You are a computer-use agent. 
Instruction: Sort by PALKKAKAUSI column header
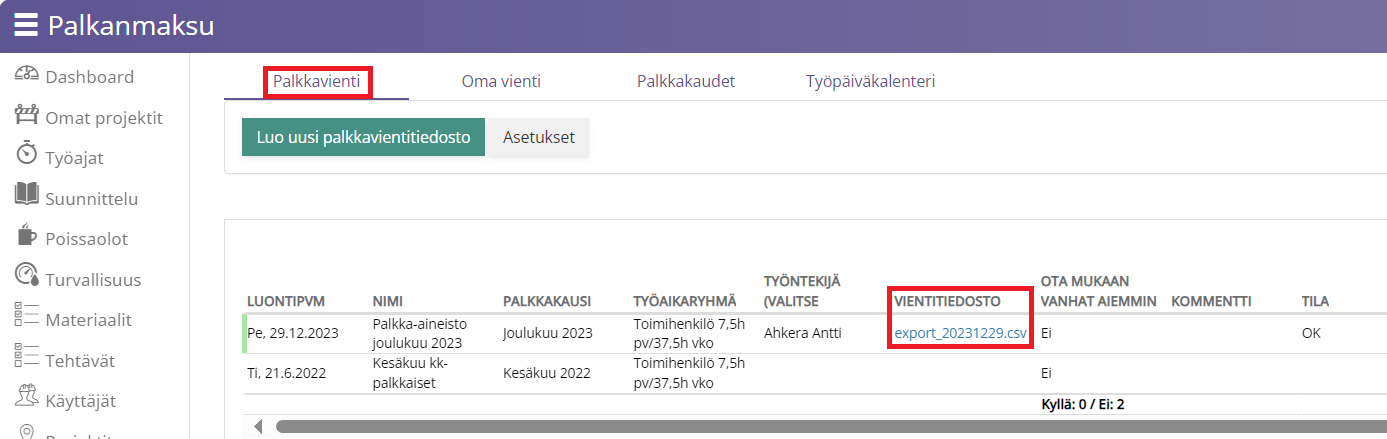(547, 301)
